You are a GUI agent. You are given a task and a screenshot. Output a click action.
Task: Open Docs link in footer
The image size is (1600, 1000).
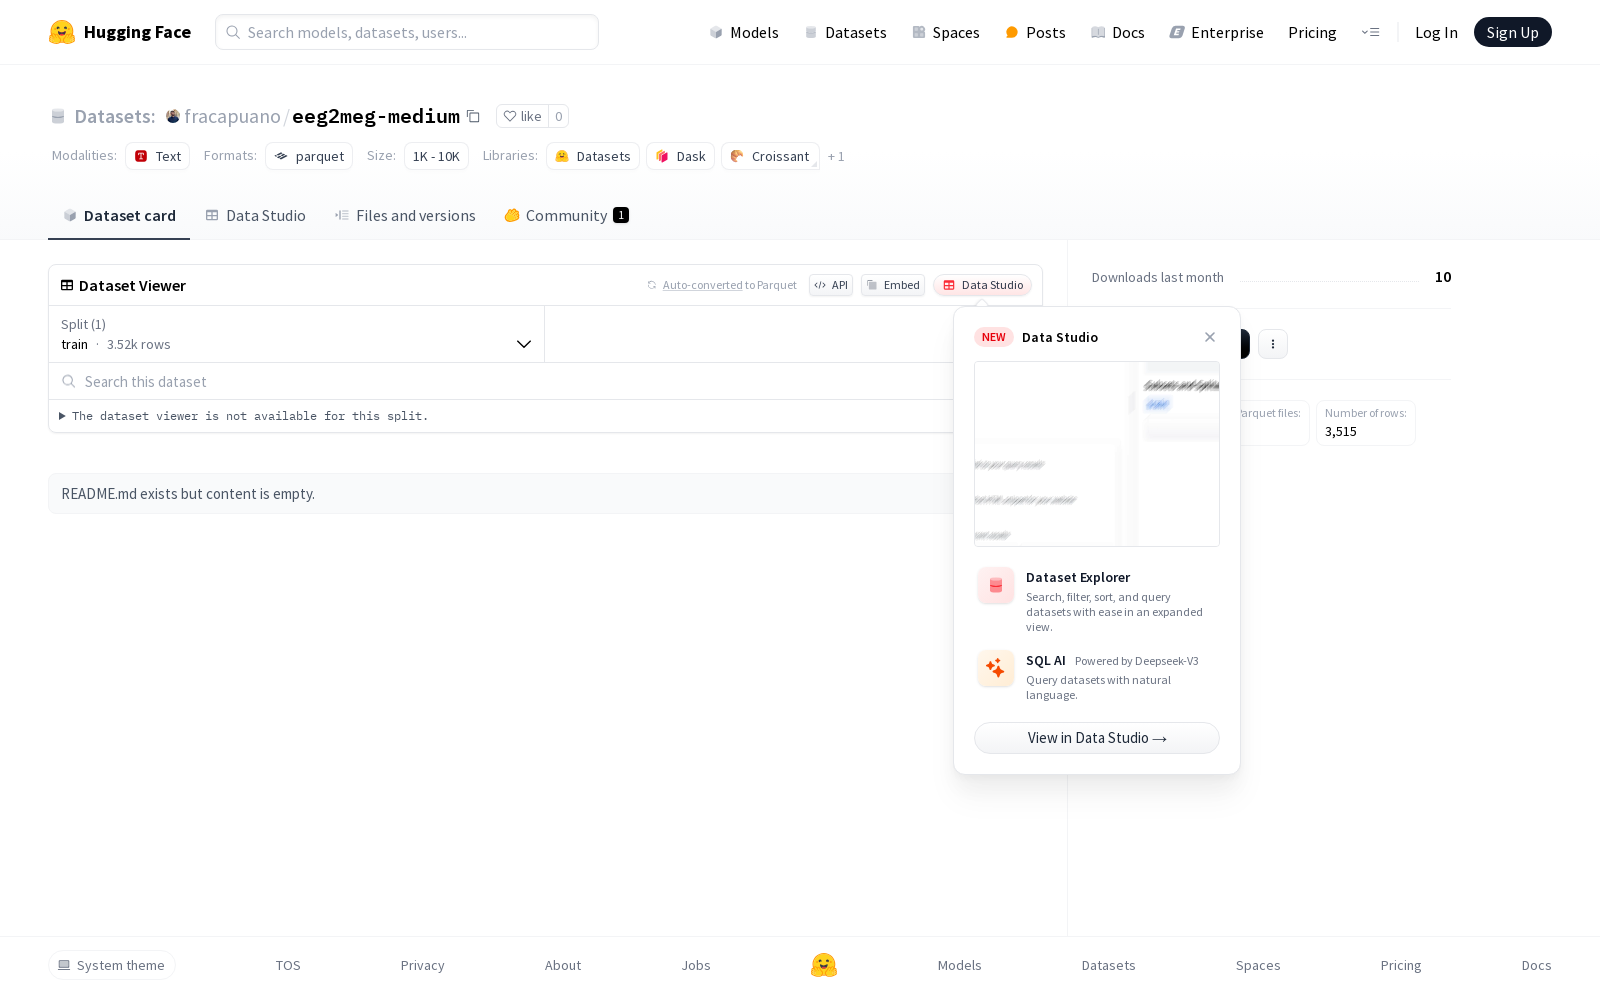[1537, 965]
